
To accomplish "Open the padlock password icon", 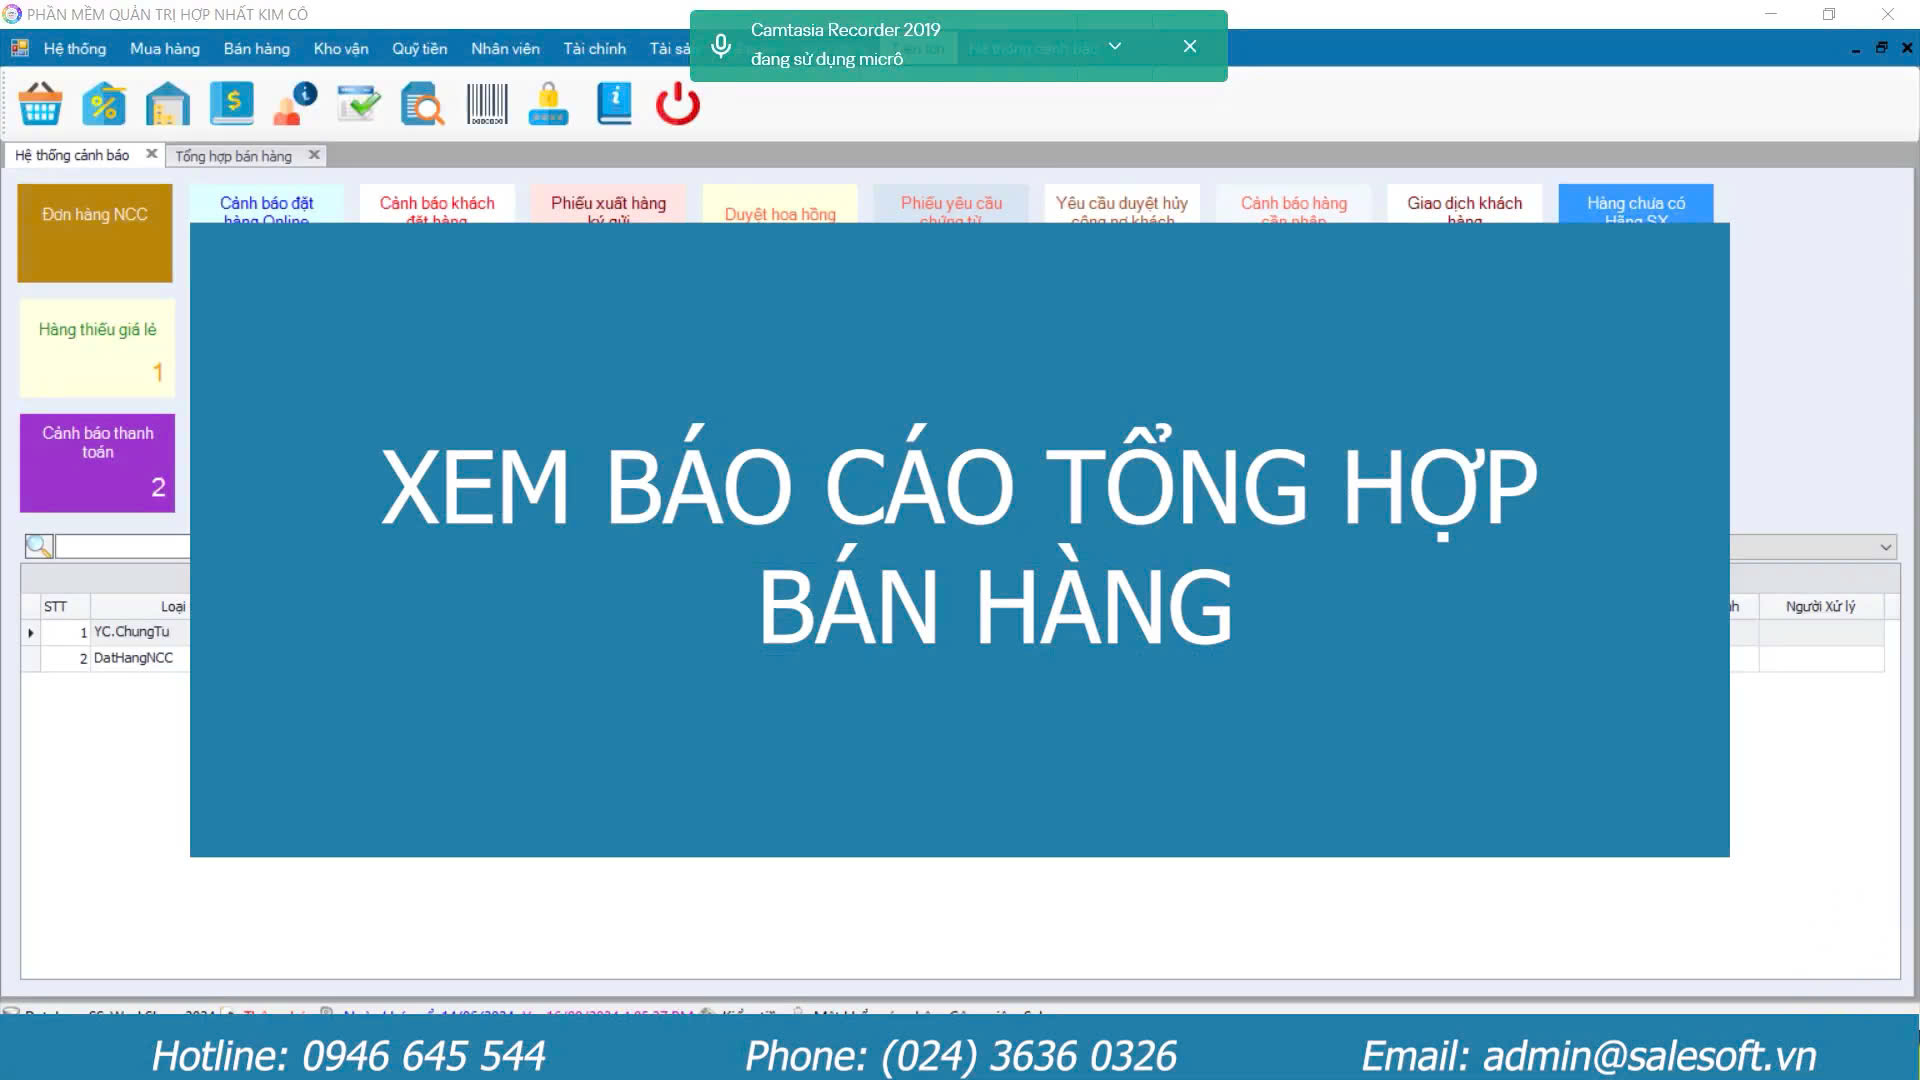I will (x=548, y=104).
